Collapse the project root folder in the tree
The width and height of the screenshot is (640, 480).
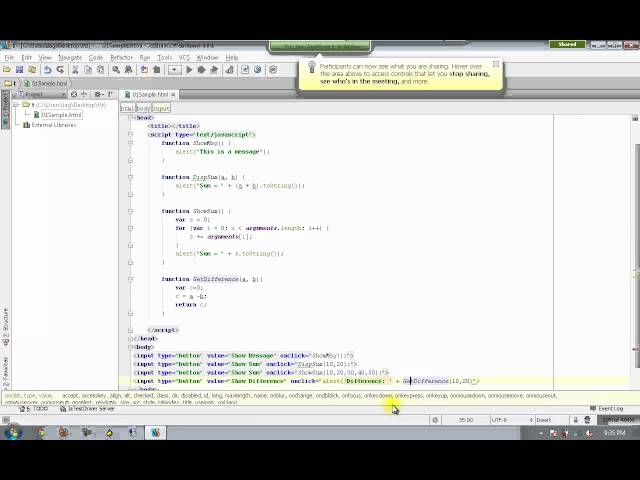(x=16, y=105)
